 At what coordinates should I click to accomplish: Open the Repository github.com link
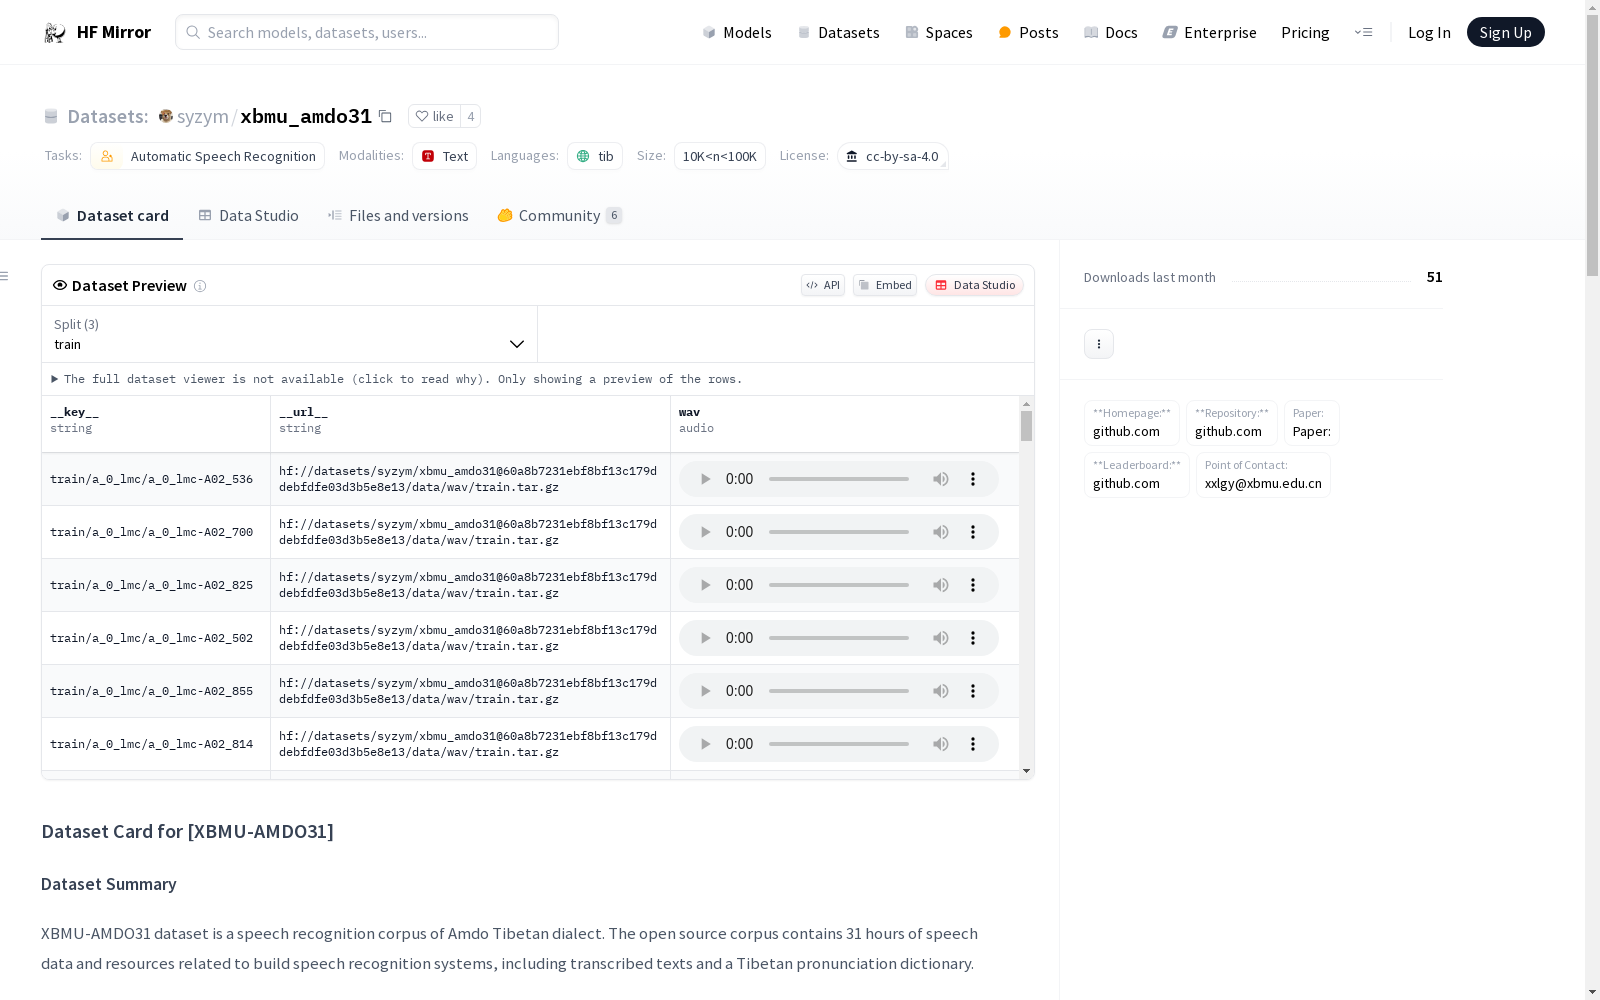coord(1232,423)
